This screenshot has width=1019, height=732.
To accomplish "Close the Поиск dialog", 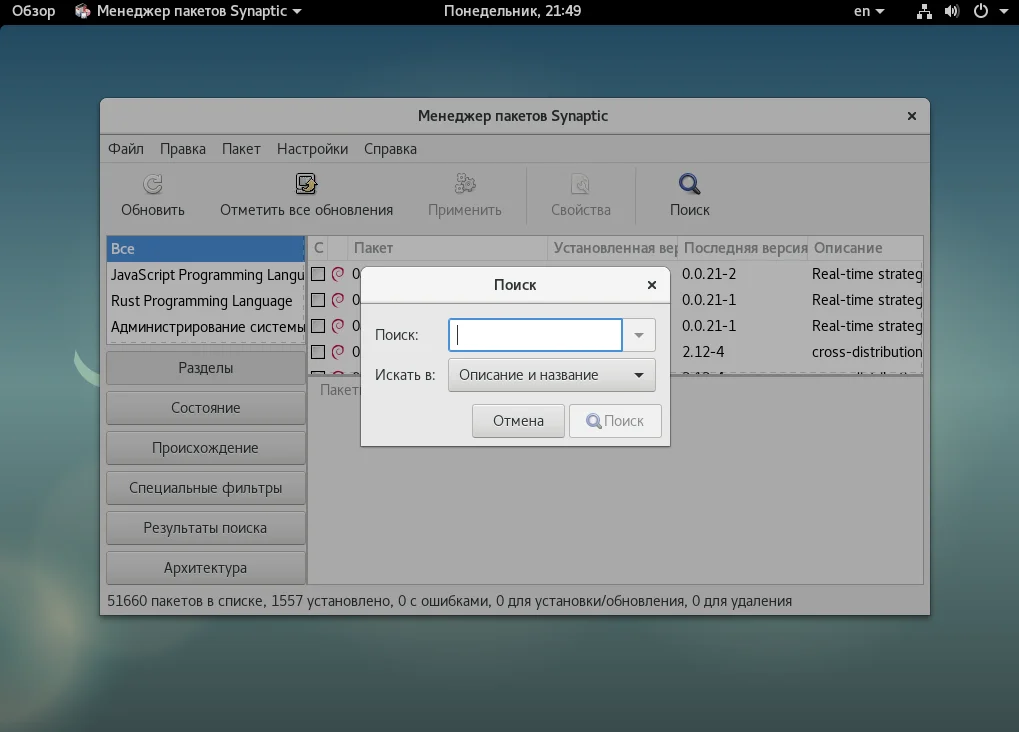I will 652,285.
